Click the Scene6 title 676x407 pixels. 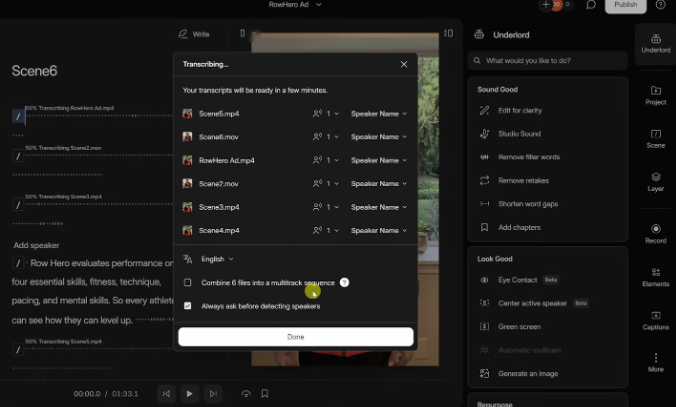(x=34, y=71)
